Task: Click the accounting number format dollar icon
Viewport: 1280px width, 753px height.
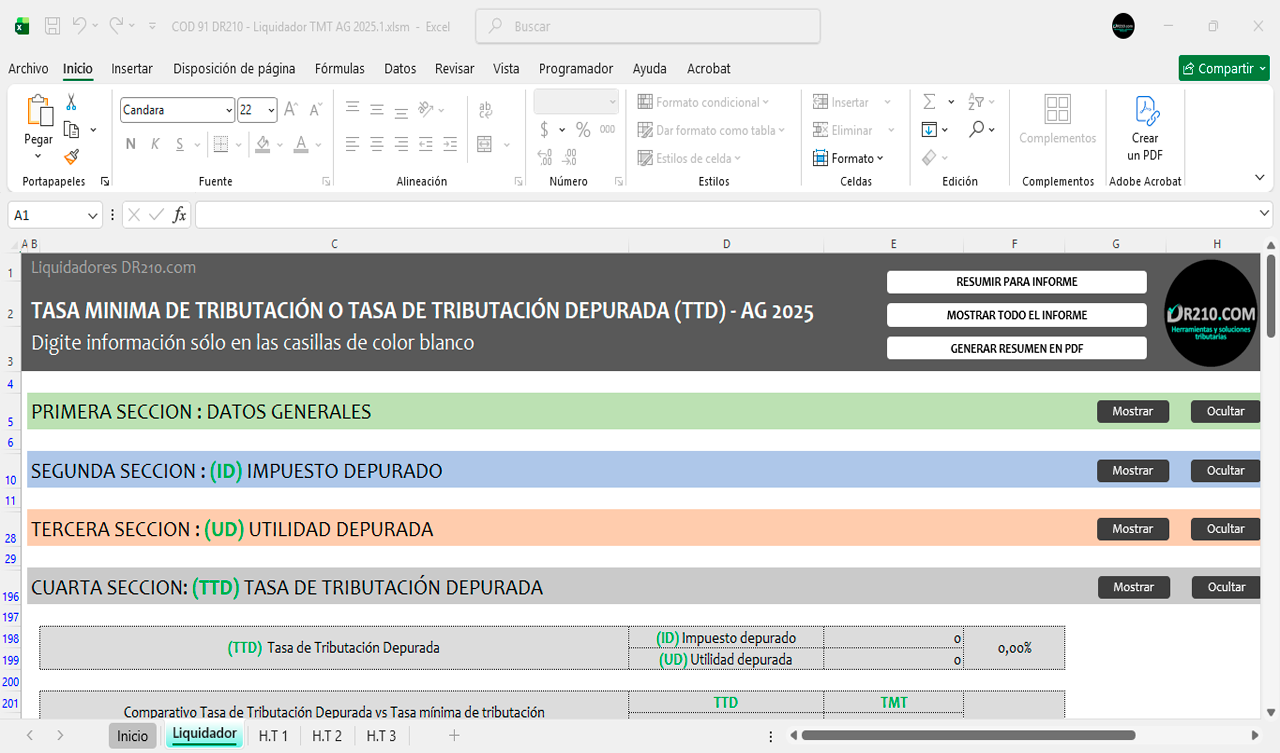Action: (x=544, y=130)
